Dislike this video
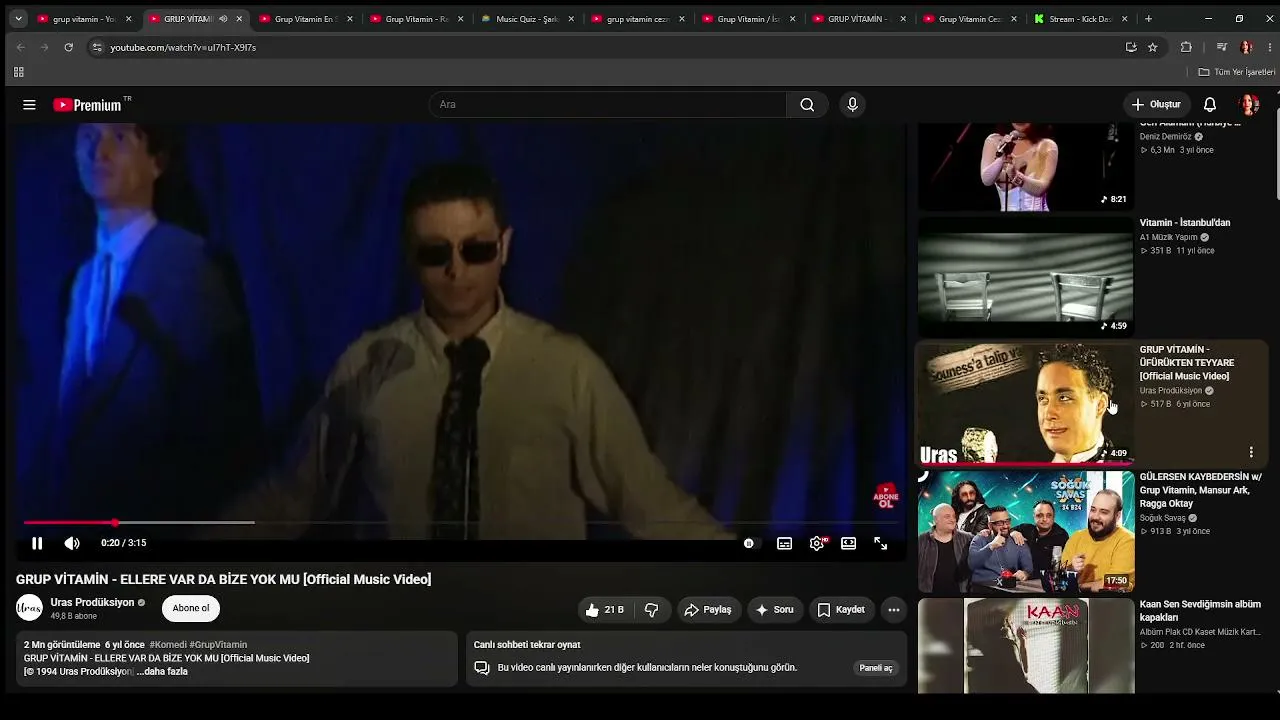 point(652,610)
